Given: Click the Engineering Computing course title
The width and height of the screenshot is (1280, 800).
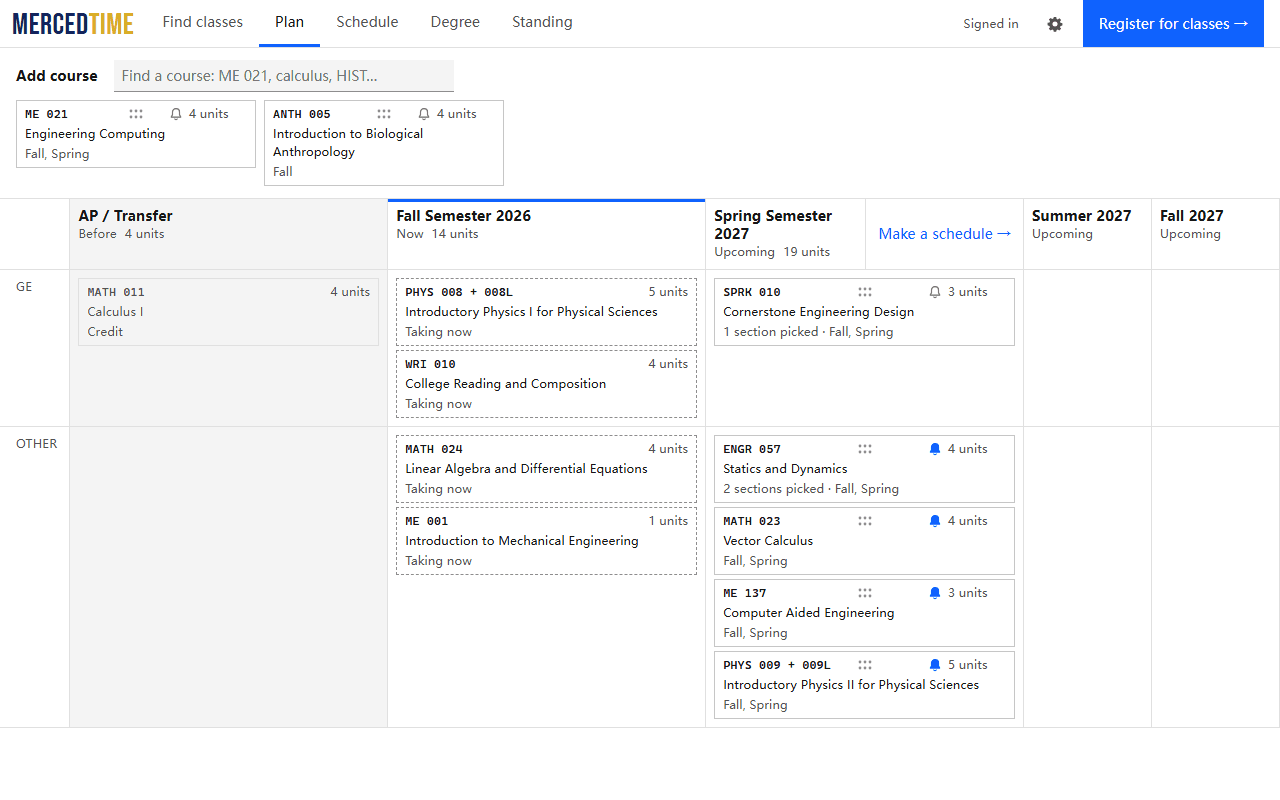Looking at the screenshot, I should click(95, 134).
